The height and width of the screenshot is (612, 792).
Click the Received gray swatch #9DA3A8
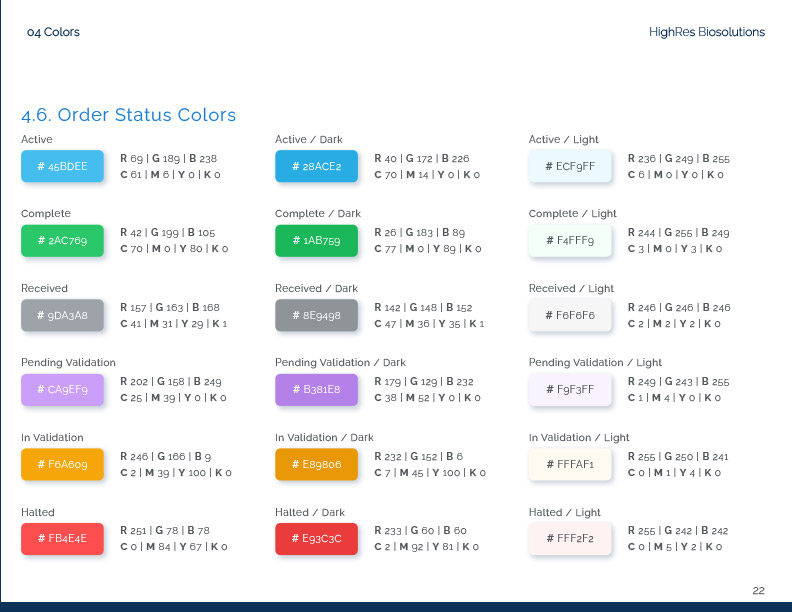[x=62, y=315]
